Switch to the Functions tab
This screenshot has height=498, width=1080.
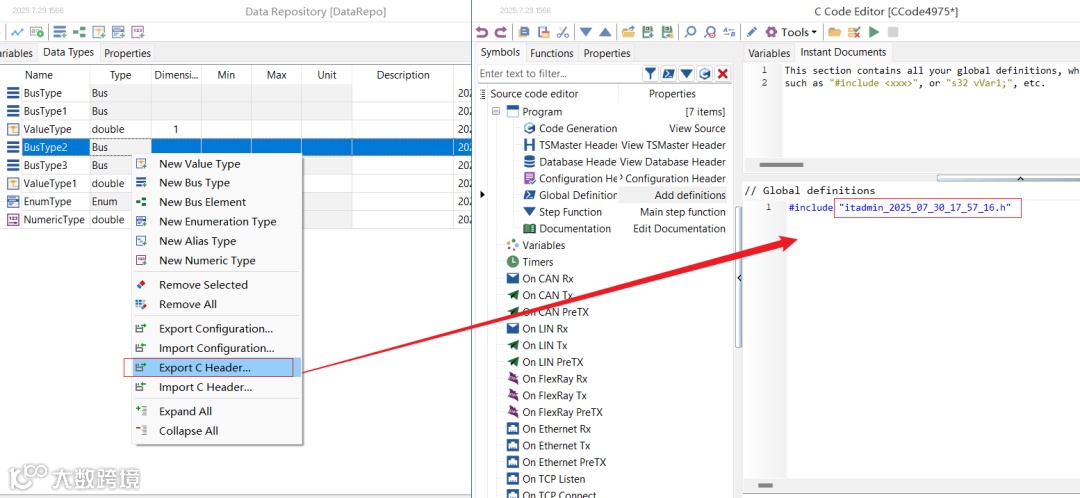pyautogui.click(x=551, y=53)
